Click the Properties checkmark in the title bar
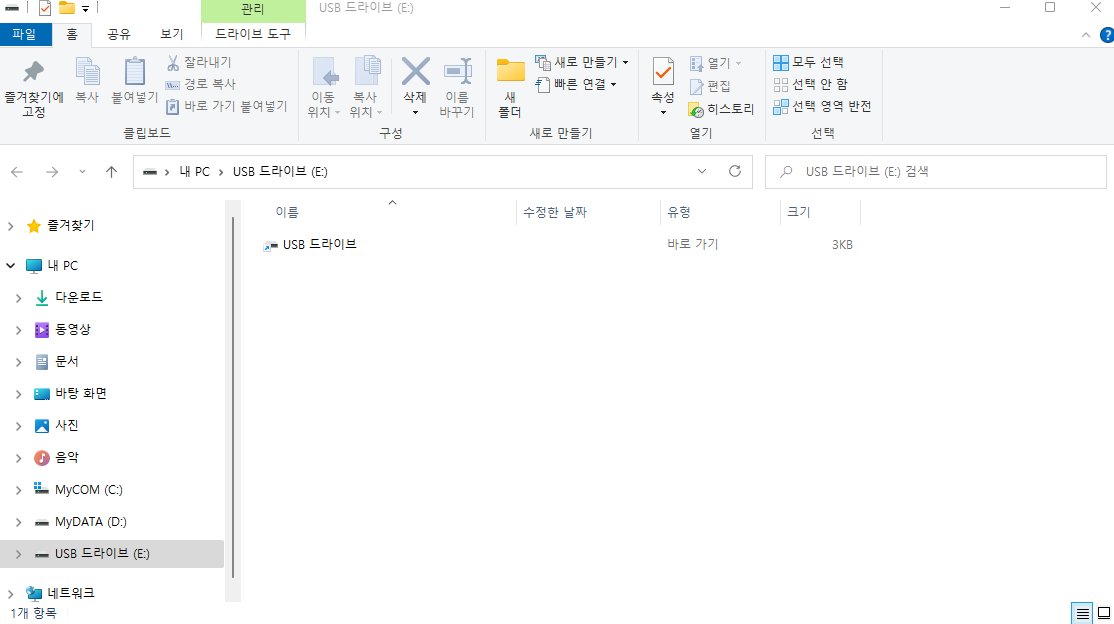The height and width of the screenshot is (624, 1114). pos(45,9)
